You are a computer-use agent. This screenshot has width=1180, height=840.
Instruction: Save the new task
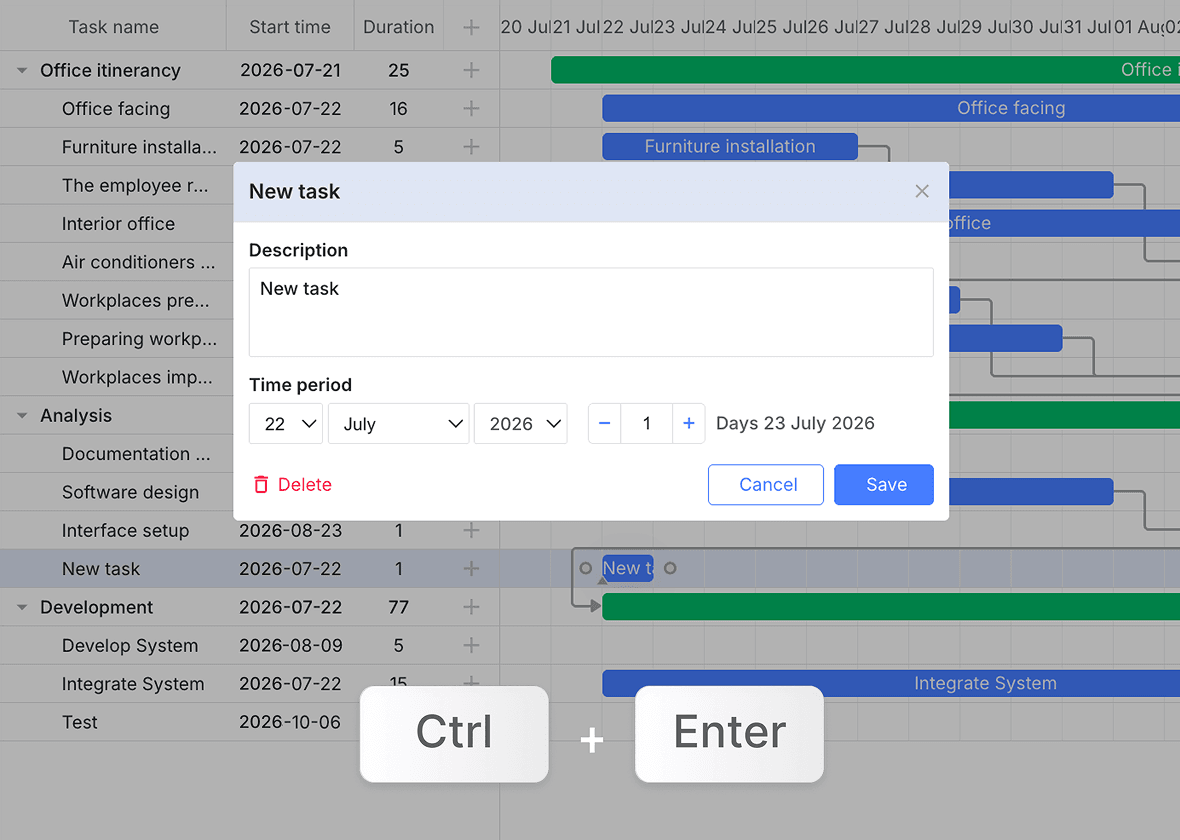point(884,485)
